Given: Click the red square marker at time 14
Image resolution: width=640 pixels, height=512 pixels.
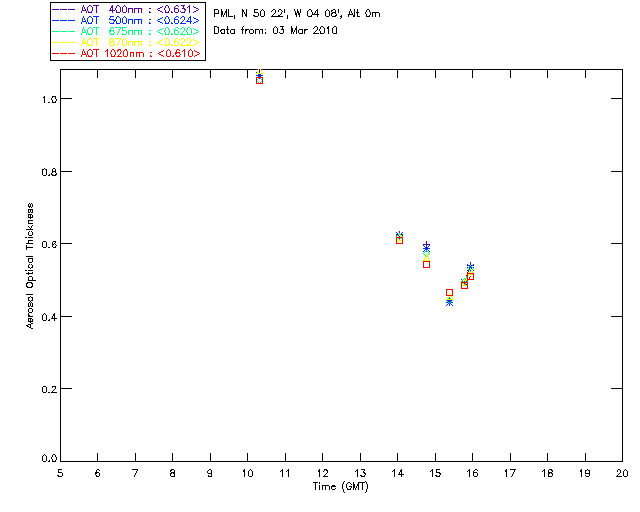Looking at the screenshot, I should click(x=399, y=240).
